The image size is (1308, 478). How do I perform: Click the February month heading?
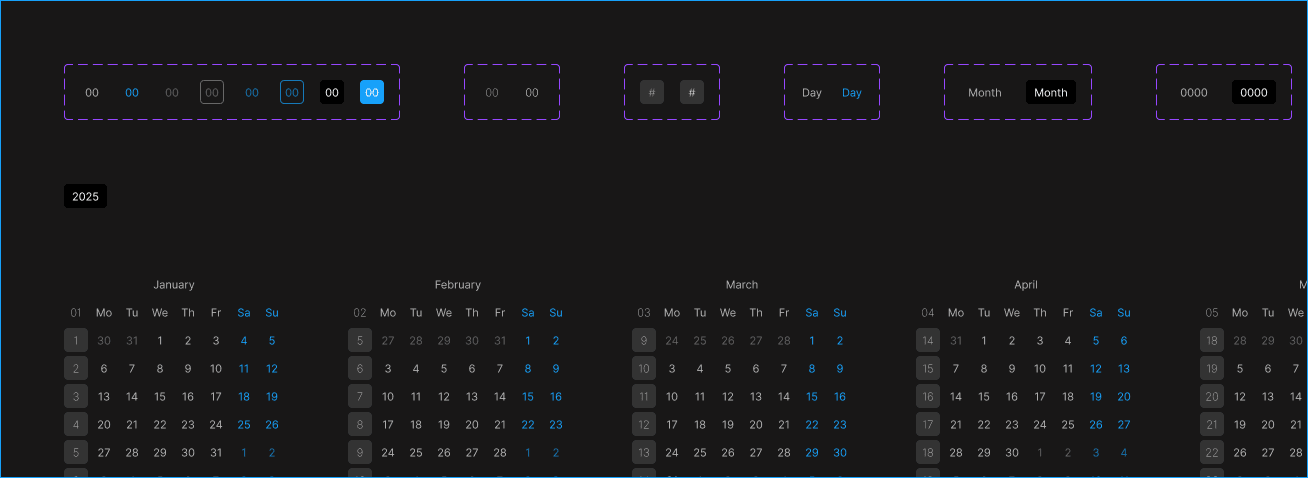[x=458, y=285]
